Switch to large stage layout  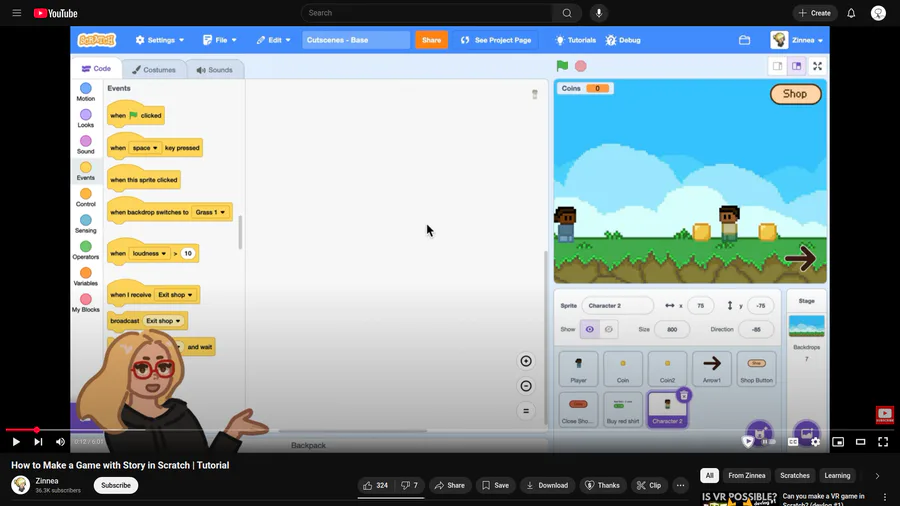coord(797,67)
